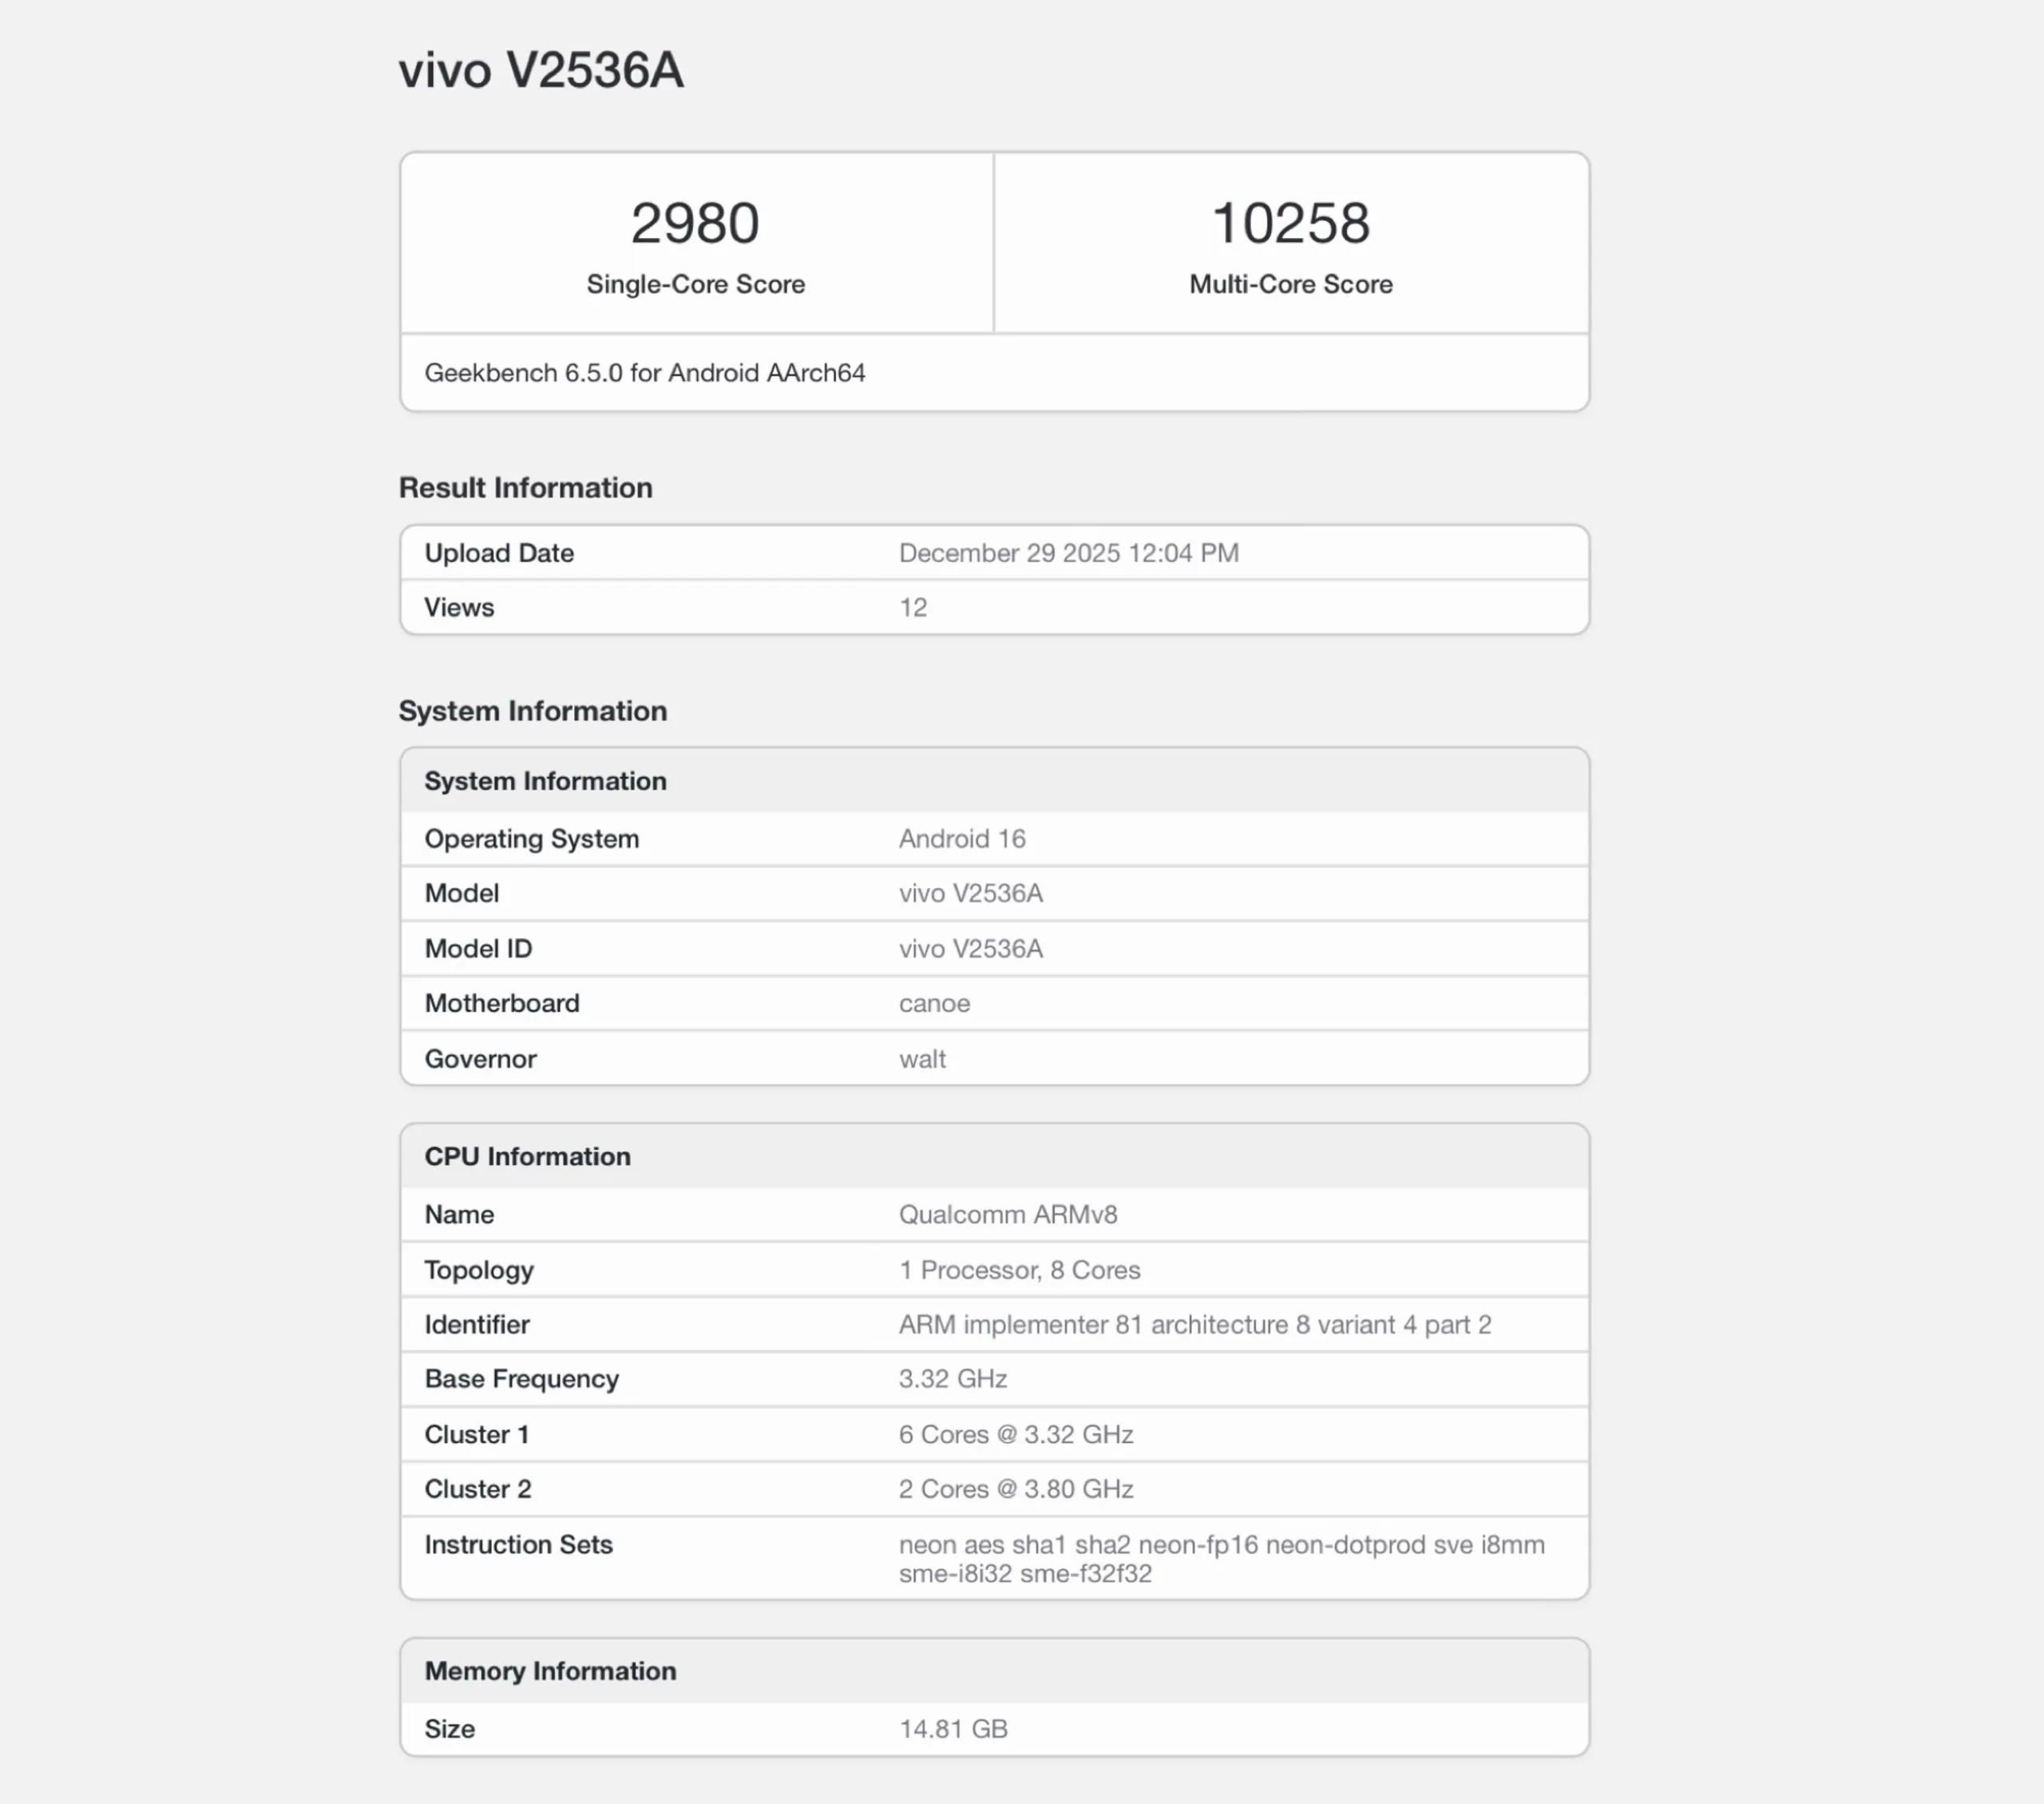The image size is (2044, 1804).
Task: Click the Geekbench 6.5.0 for Android text
Action: [644, 373]
